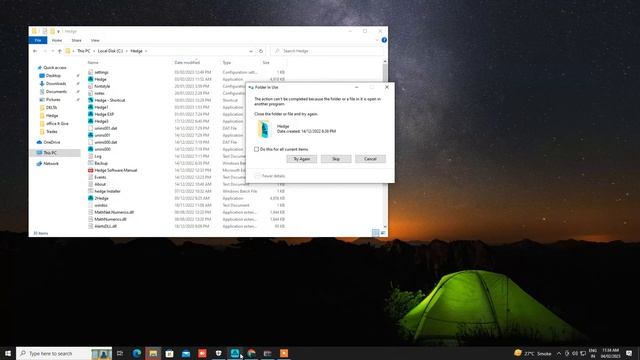
Task: Open Downloads in Quick access
Action: (56, 84)
